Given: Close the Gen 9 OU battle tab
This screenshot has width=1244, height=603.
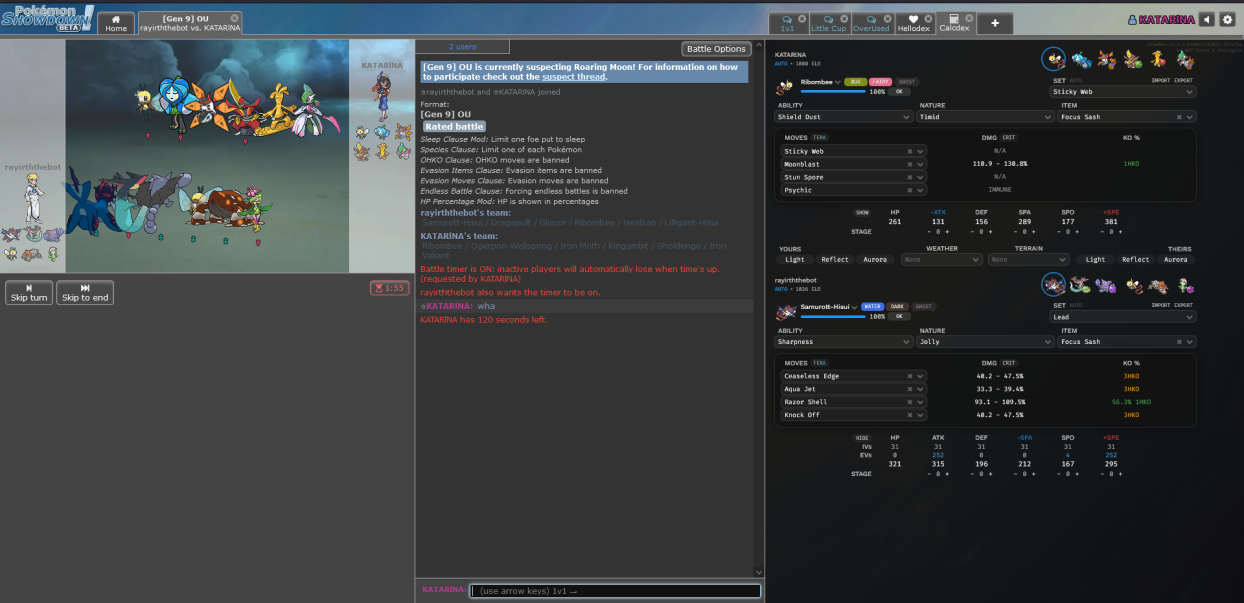Looking at the screenshot, I should coord(235,17).
